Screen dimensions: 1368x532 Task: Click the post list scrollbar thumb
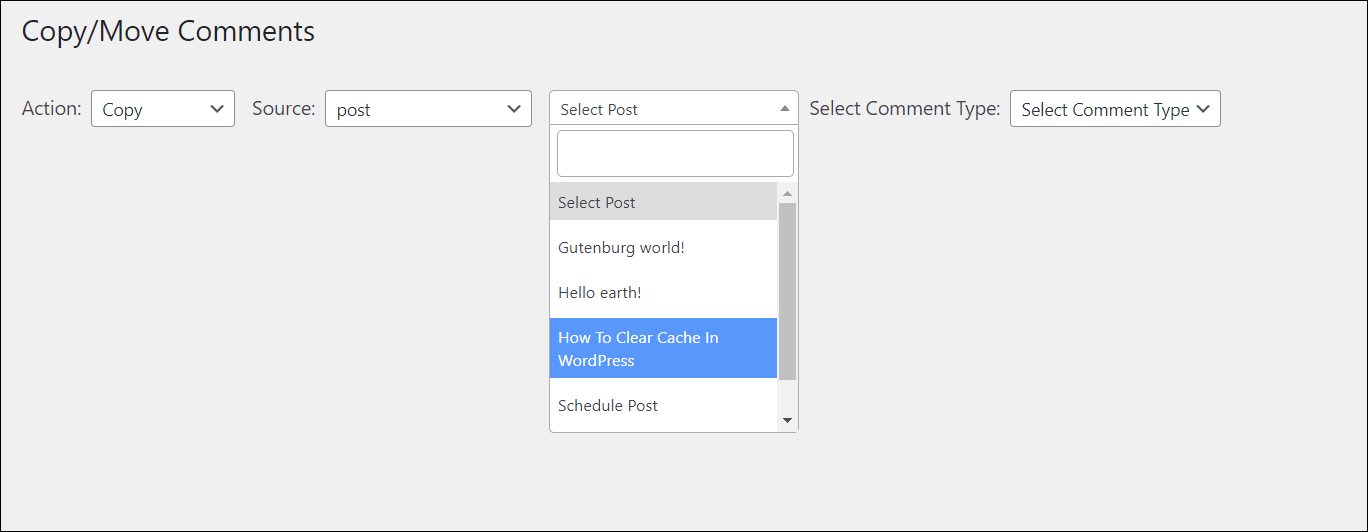(x=787, y=290)
